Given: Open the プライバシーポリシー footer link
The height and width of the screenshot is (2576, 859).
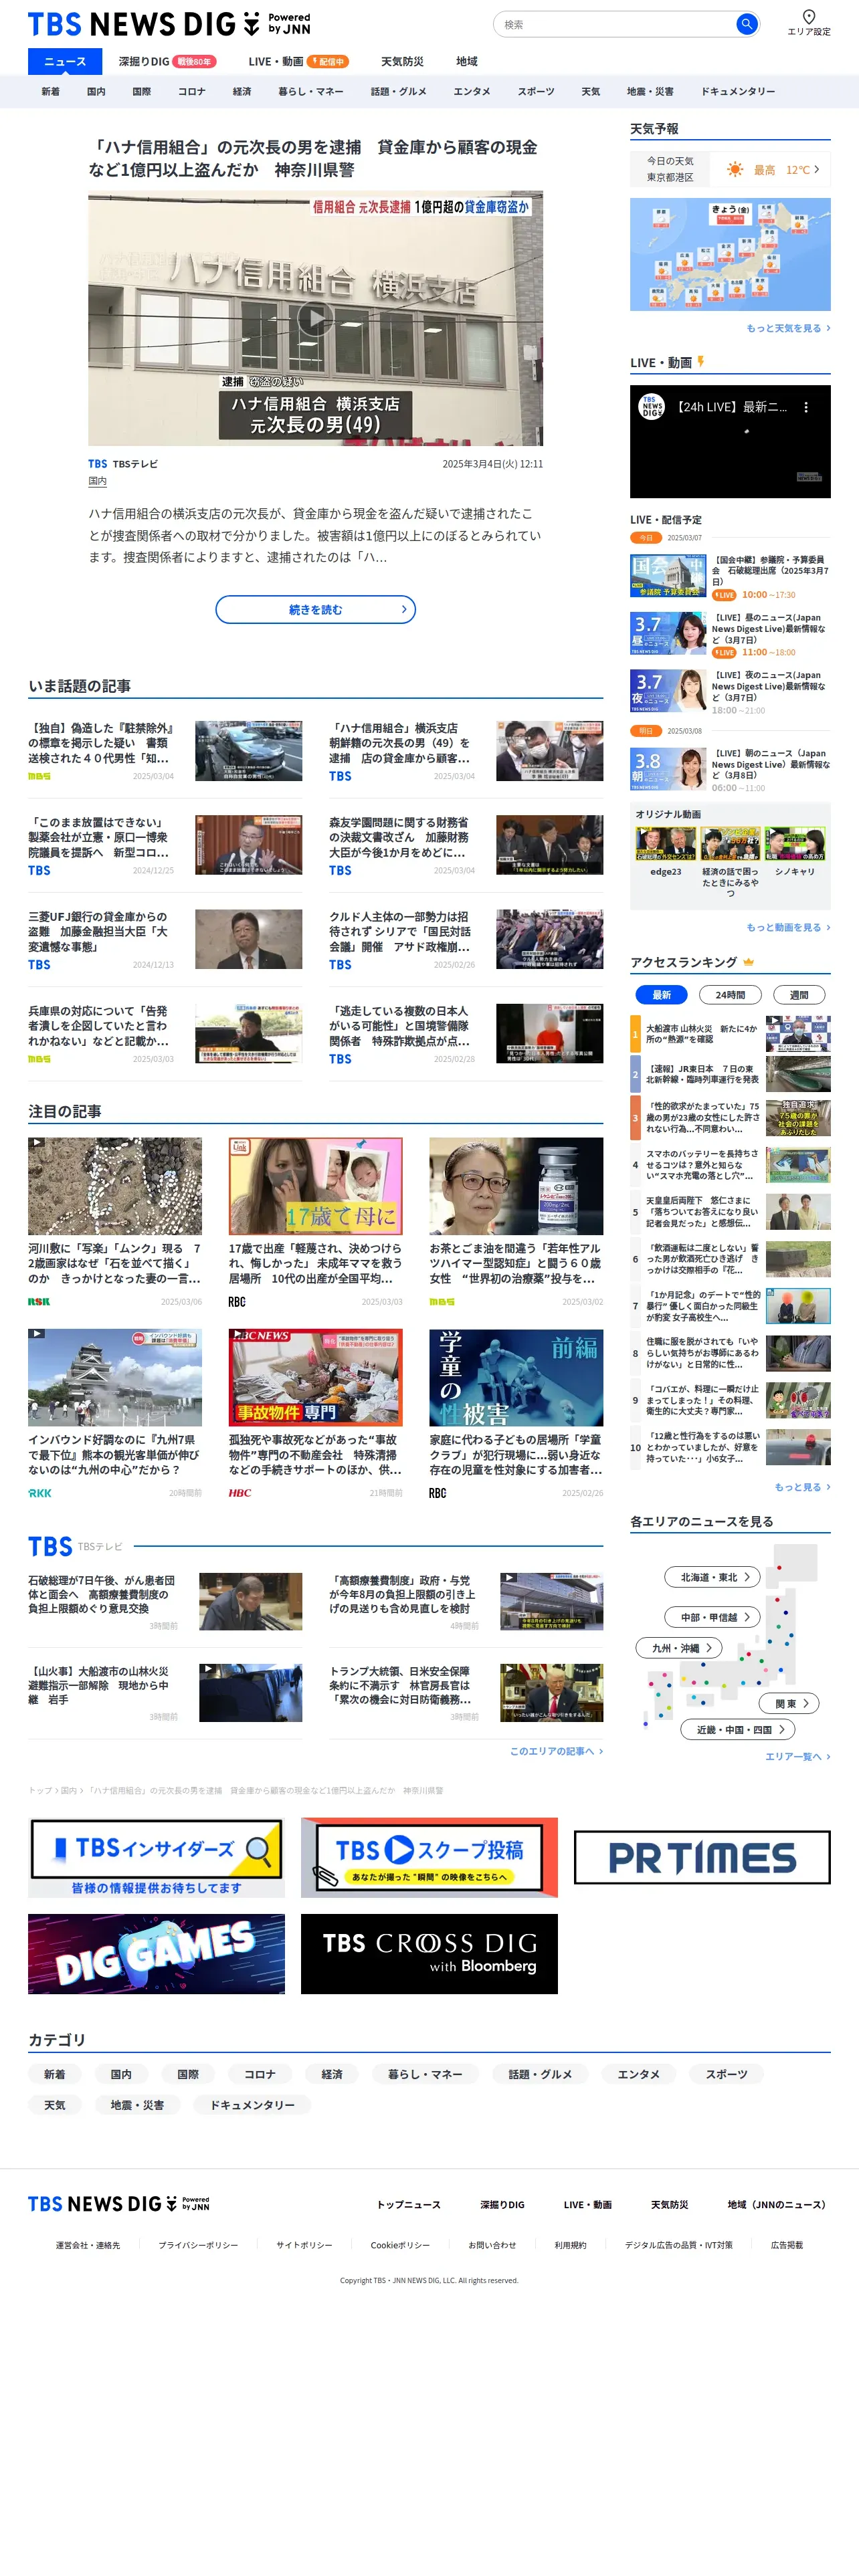Looking at the screenshot, I should point(198,2245).
